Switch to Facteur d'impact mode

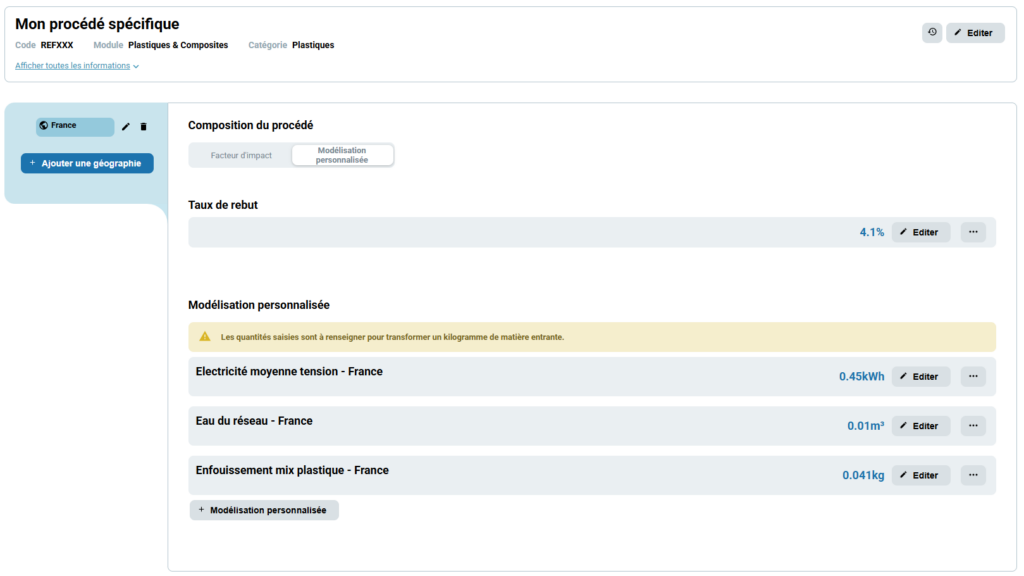coord(241,155)
